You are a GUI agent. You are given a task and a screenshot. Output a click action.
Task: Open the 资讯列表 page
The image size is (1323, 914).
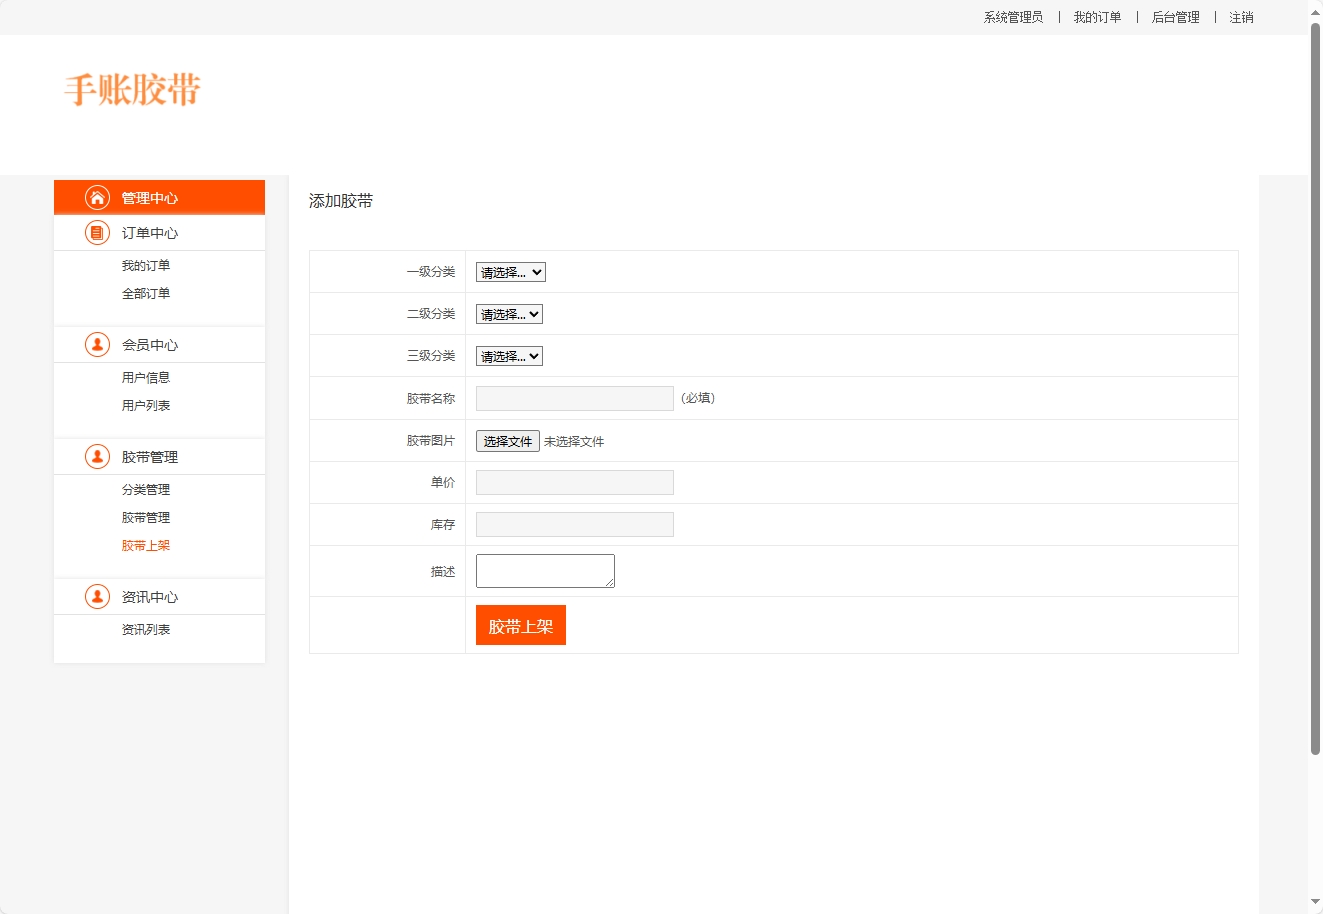point(145,629)
